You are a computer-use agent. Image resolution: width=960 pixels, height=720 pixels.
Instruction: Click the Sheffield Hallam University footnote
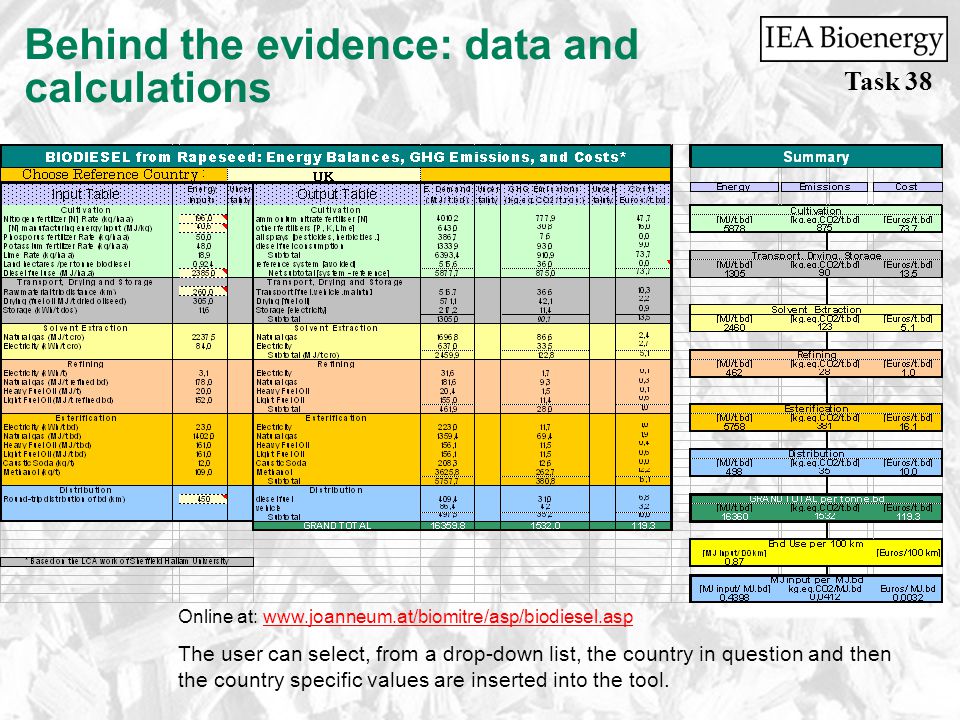pos(127,561)
